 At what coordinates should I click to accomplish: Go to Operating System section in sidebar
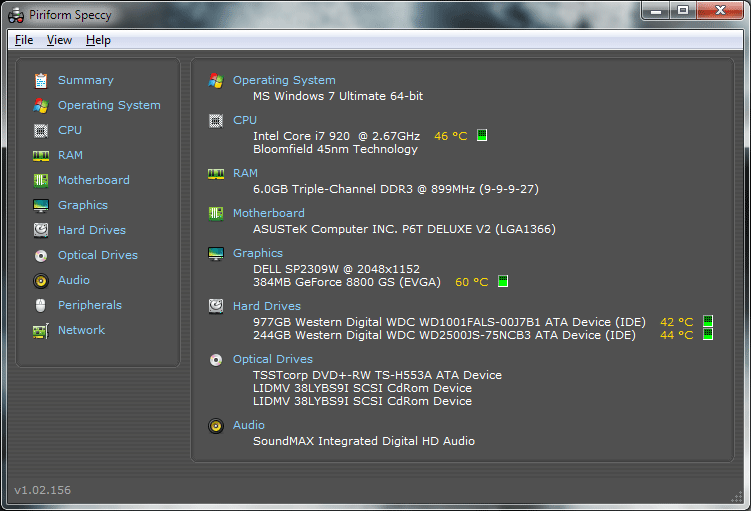(x=109, y=105)
